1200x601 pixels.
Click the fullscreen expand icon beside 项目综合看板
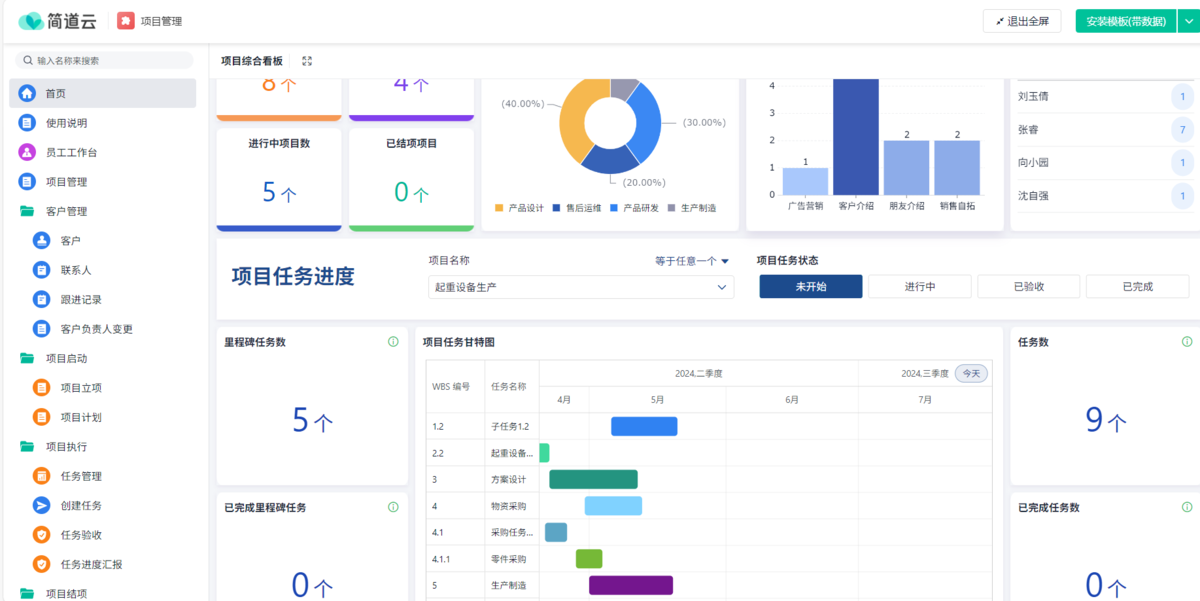point(307,61)
